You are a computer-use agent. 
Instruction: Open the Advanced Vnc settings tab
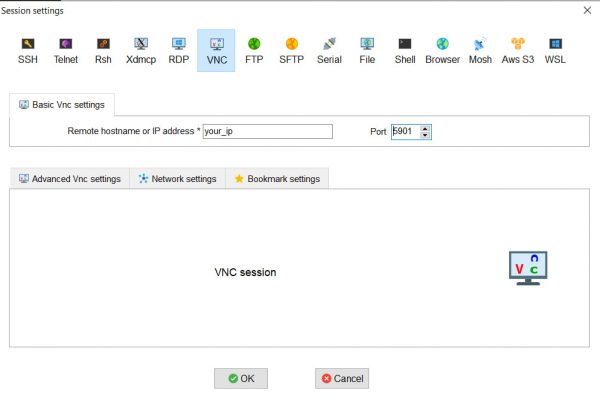pyautogui.click(x=70, y=179)
